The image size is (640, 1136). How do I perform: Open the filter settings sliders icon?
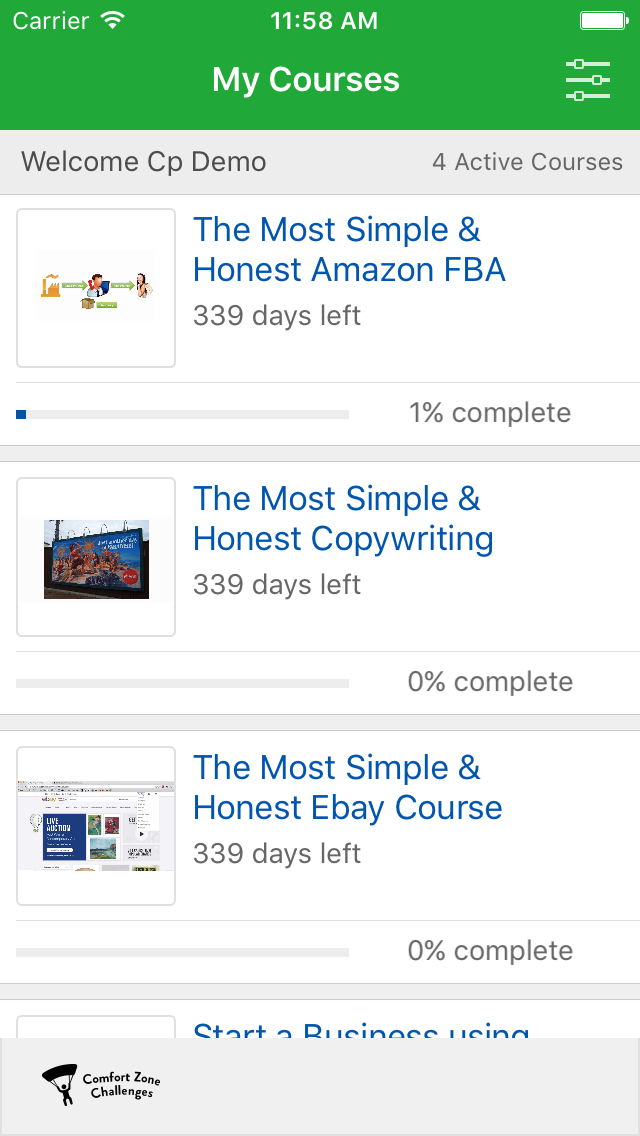point(588,80)
